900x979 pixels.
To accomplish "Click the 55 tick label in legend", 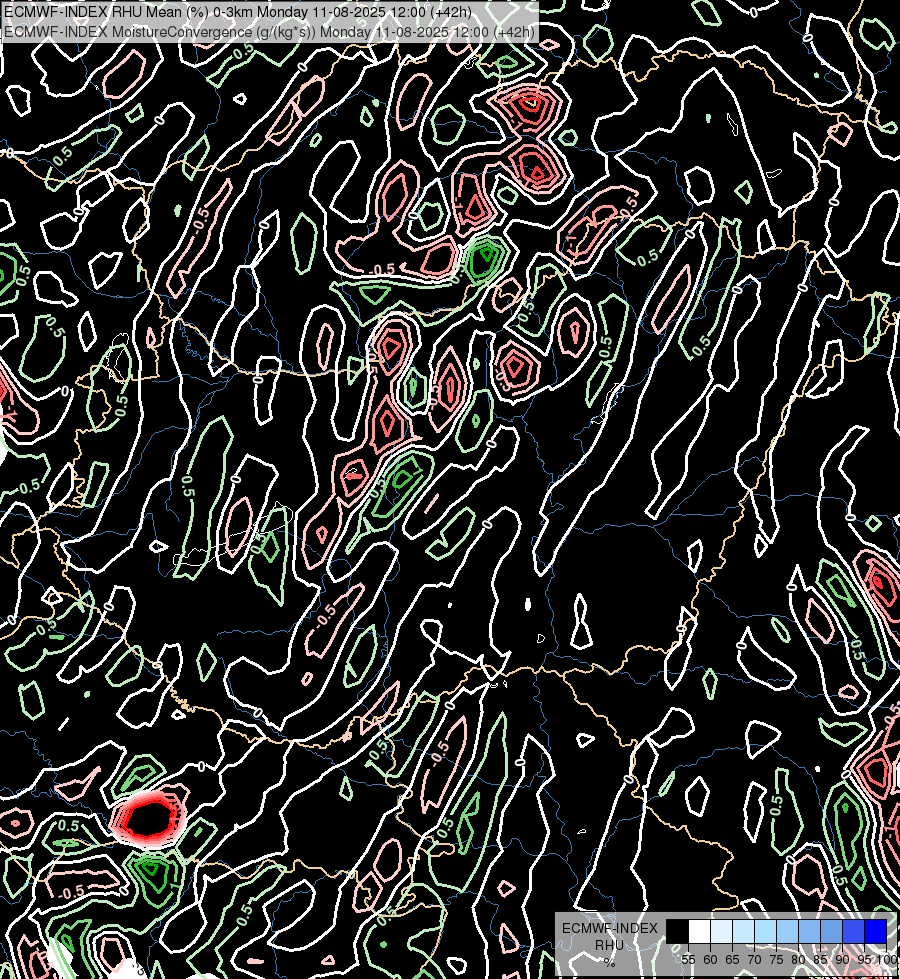I will [688, 960].
